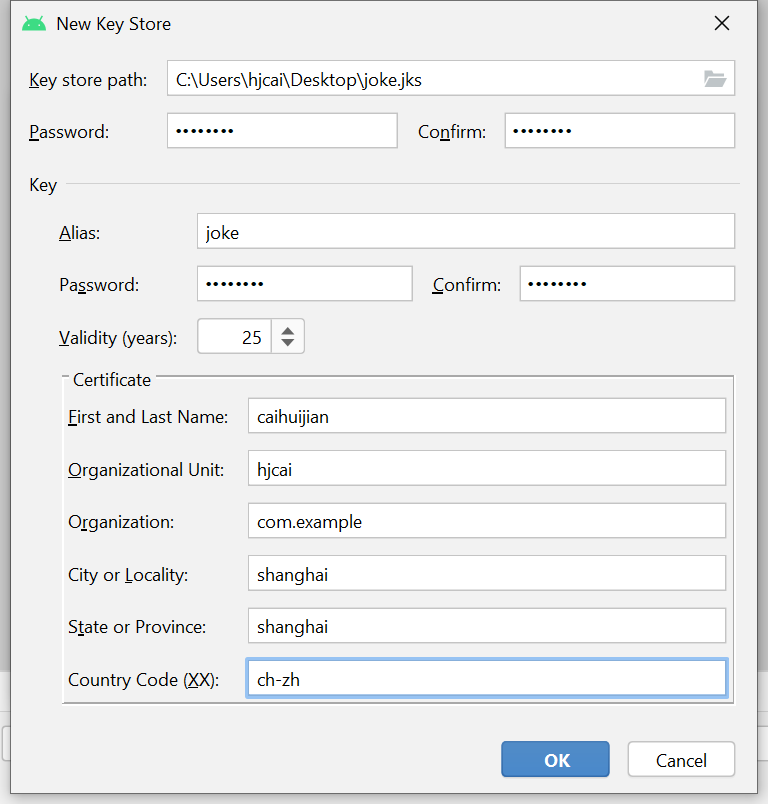Image resolution: width=768 pixels, height=804 pixels.
Task: Click the Validity years decrement arrow
Action: pyautogui.click(x=287, y=343)
